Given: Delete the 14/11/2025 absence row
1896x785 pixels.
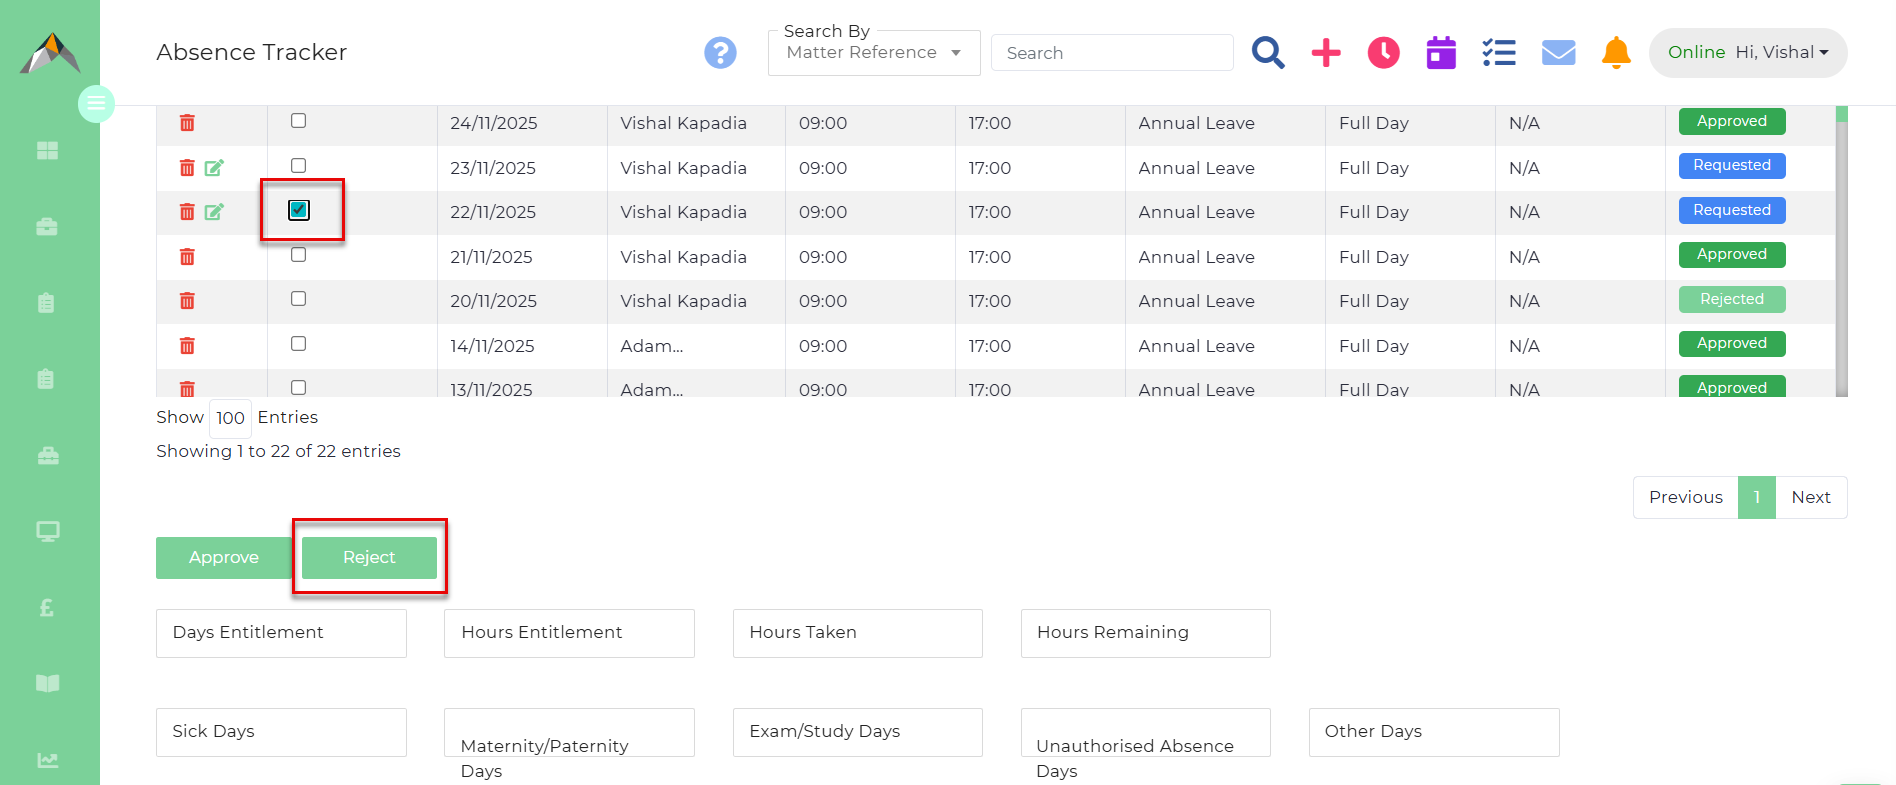Looking at the screenshot, I should 187,346.
